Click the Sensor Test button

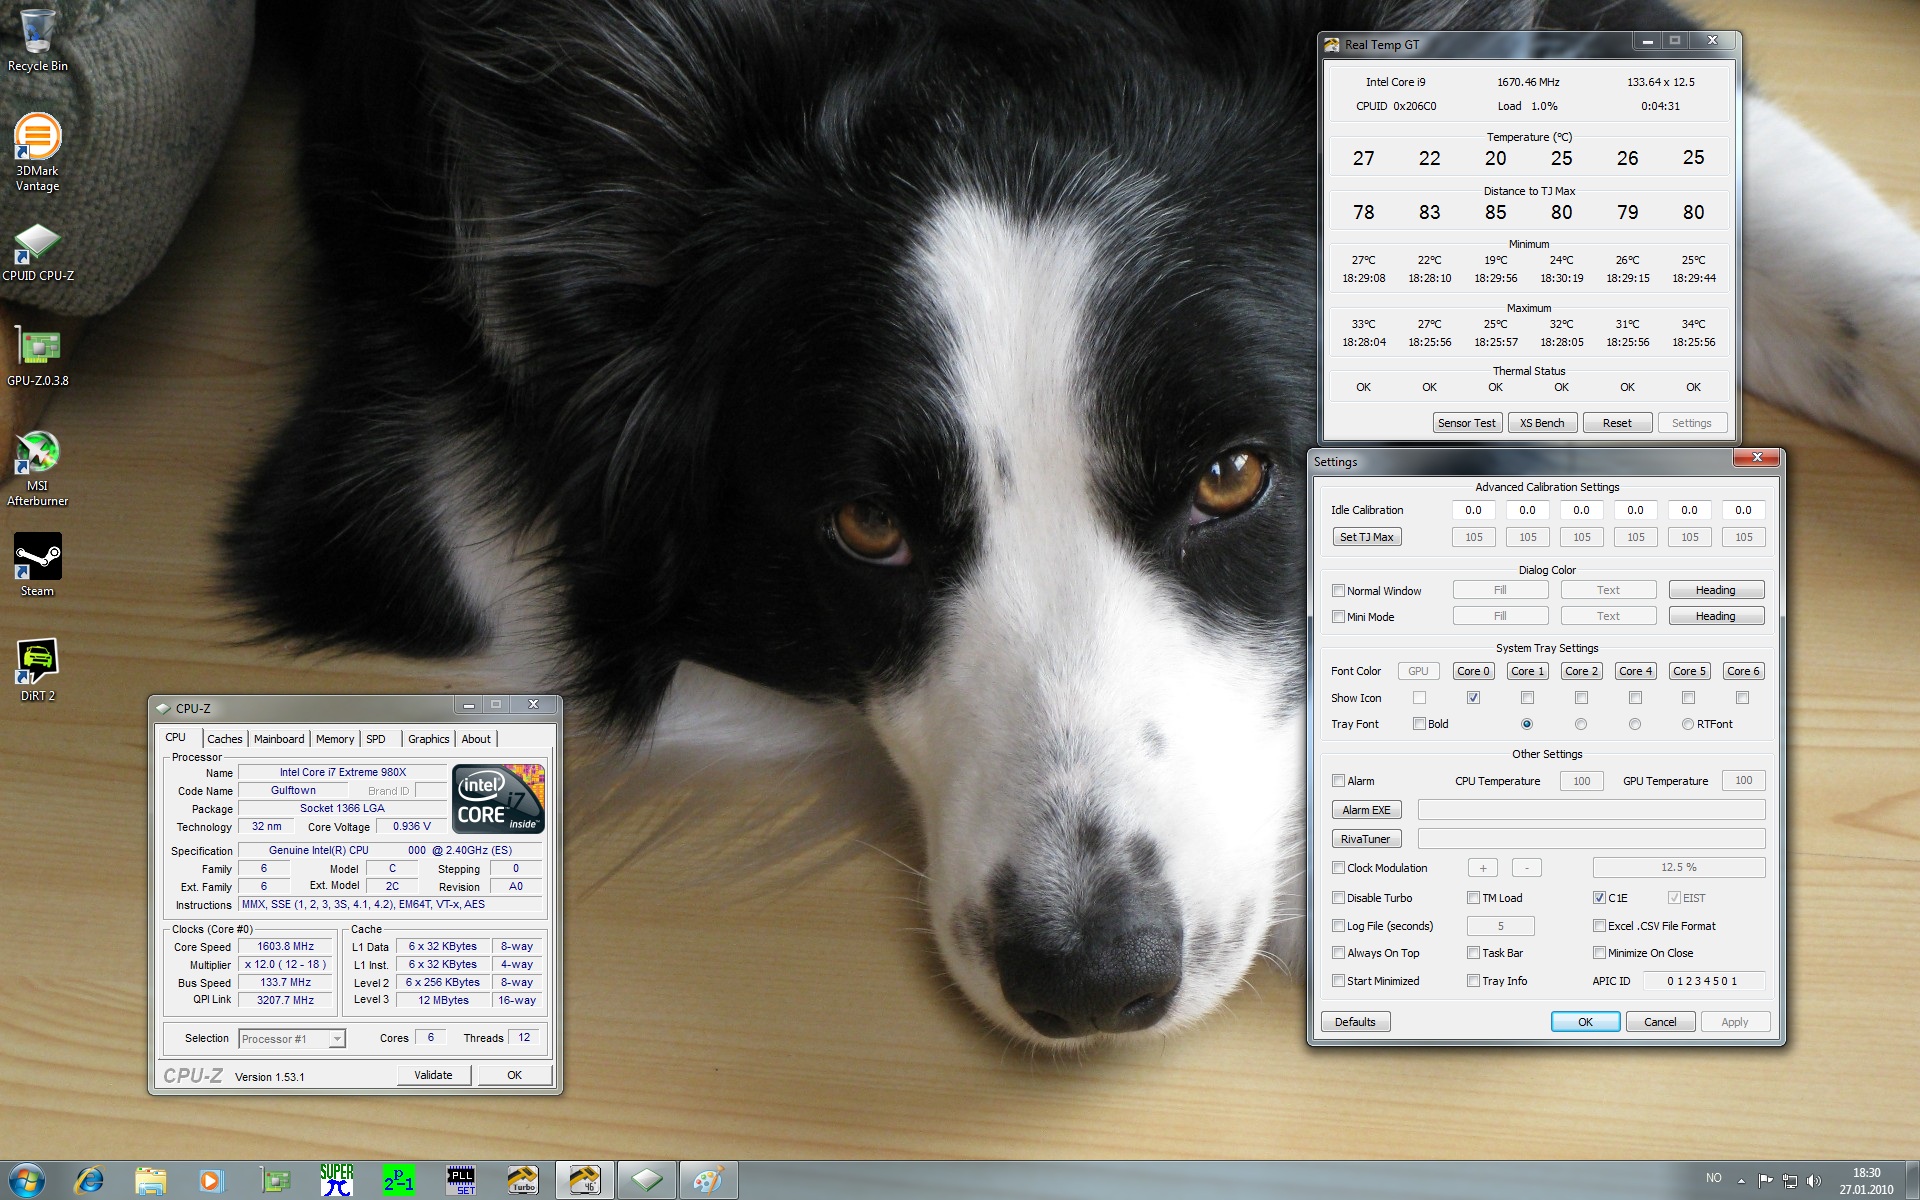pos(1467,423)
